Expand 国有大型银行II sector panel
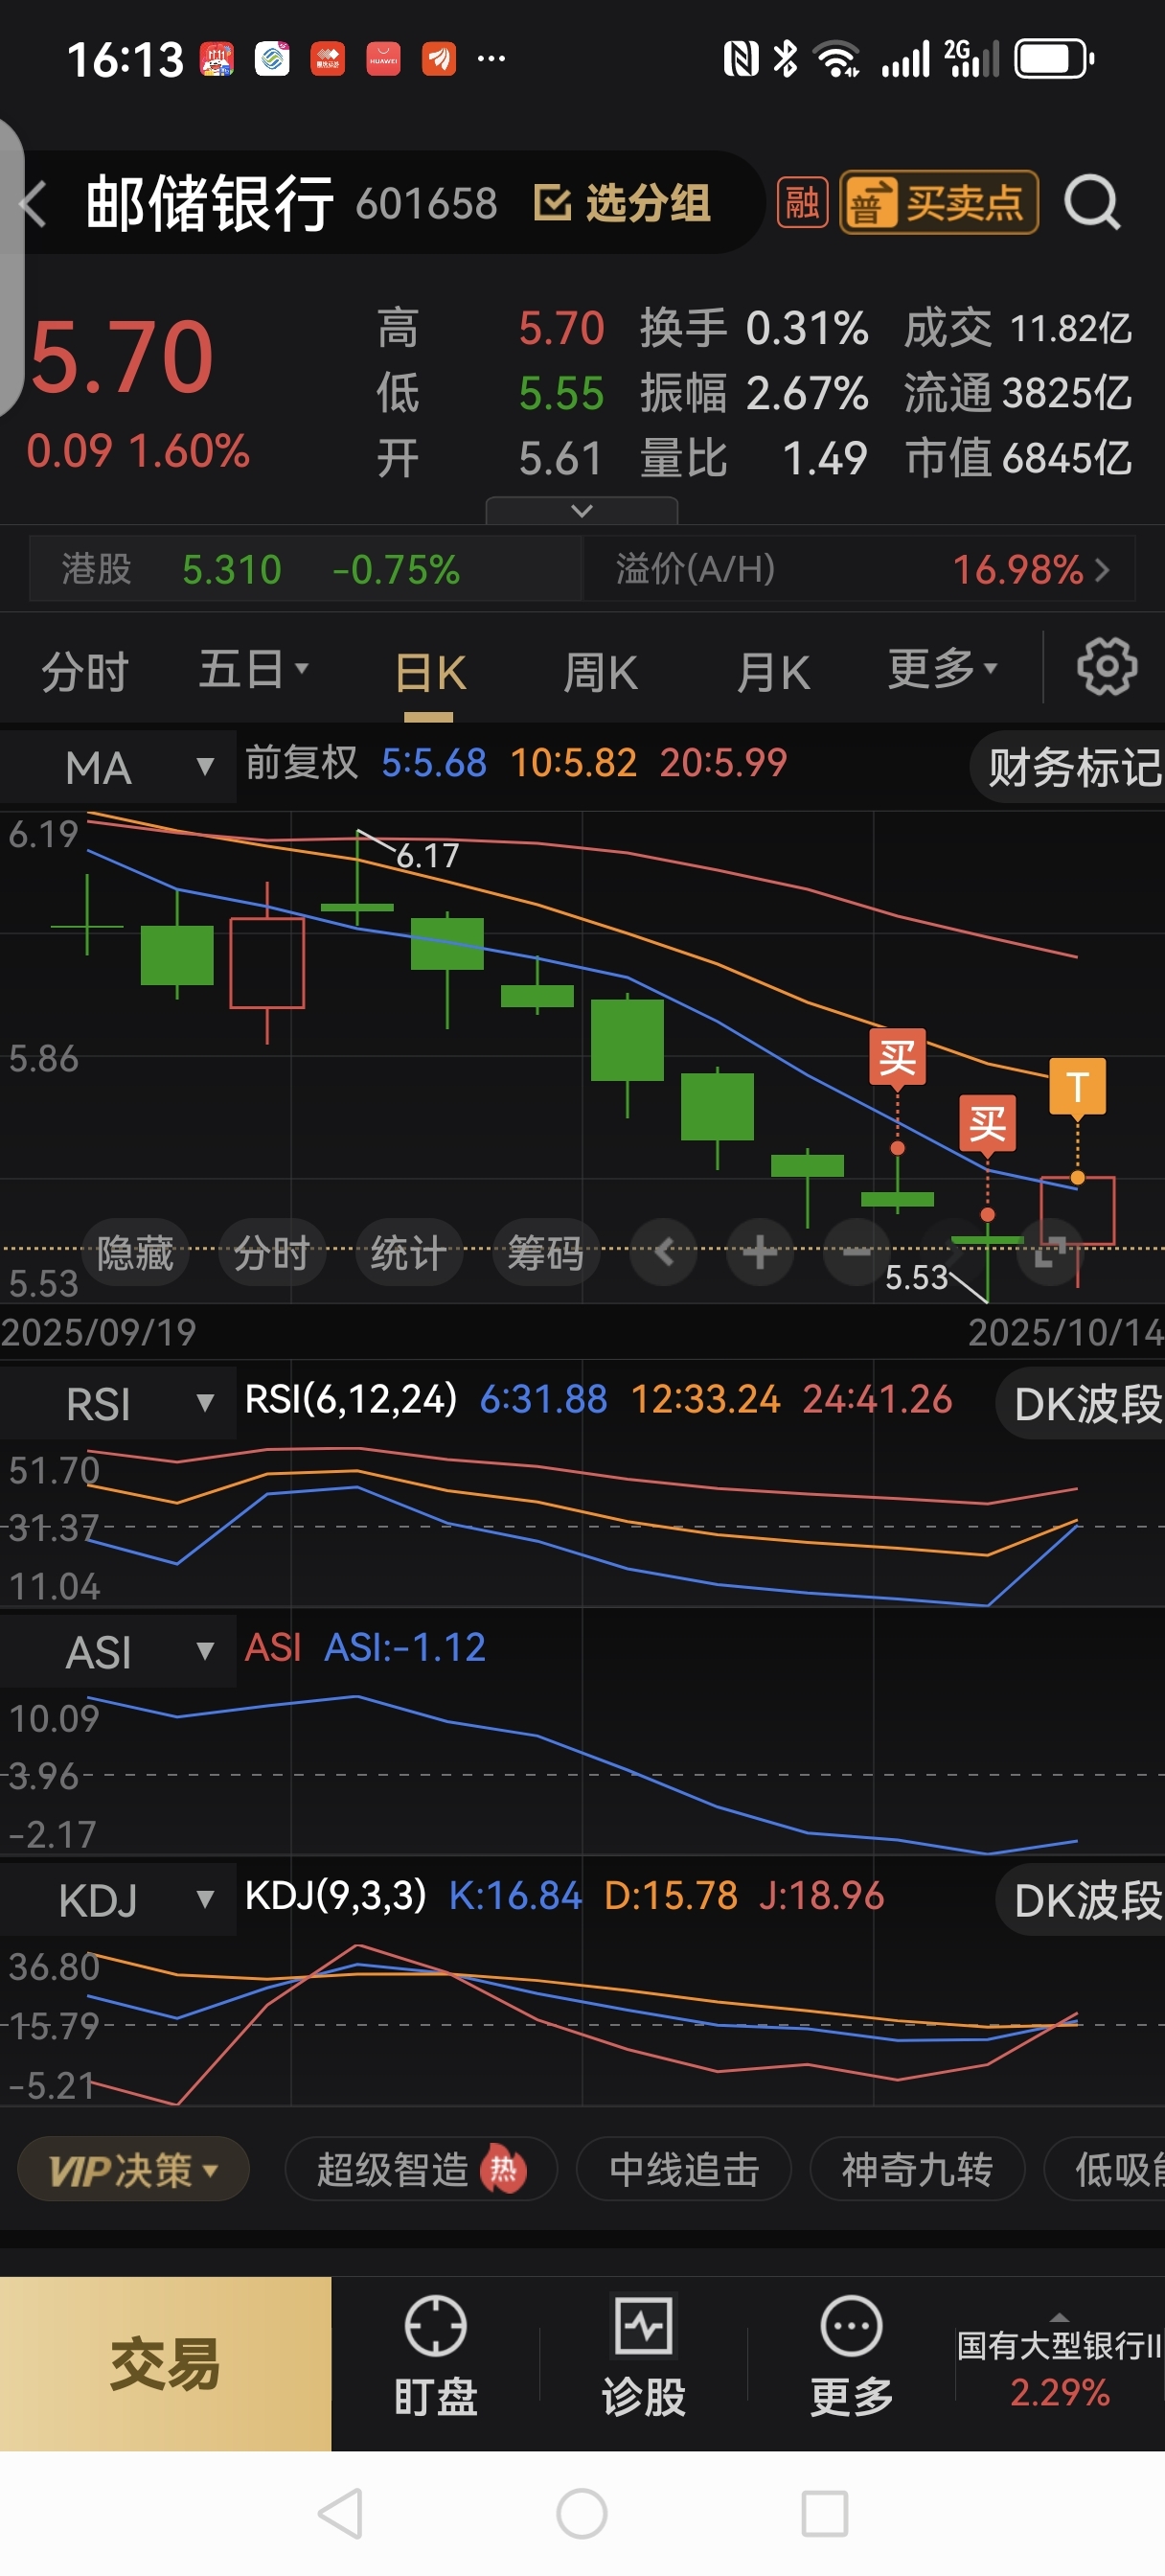 1059,2362
